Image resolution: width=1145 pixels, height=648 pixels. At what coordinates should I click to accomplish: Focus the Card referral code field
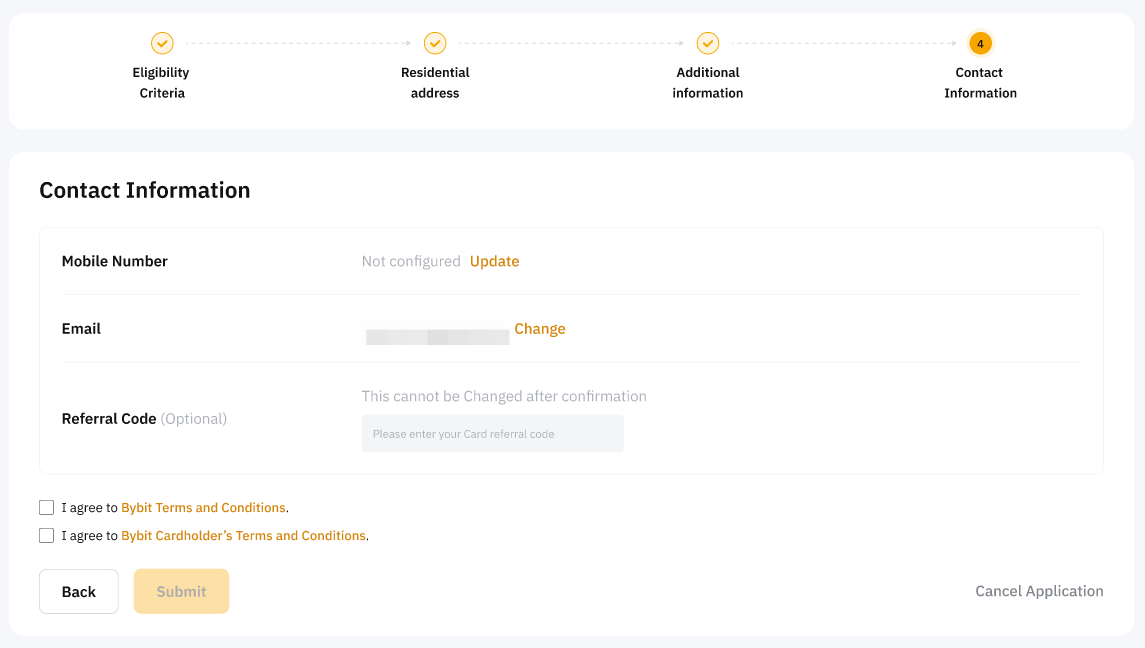pyautogui.click(x=492, y=434)
